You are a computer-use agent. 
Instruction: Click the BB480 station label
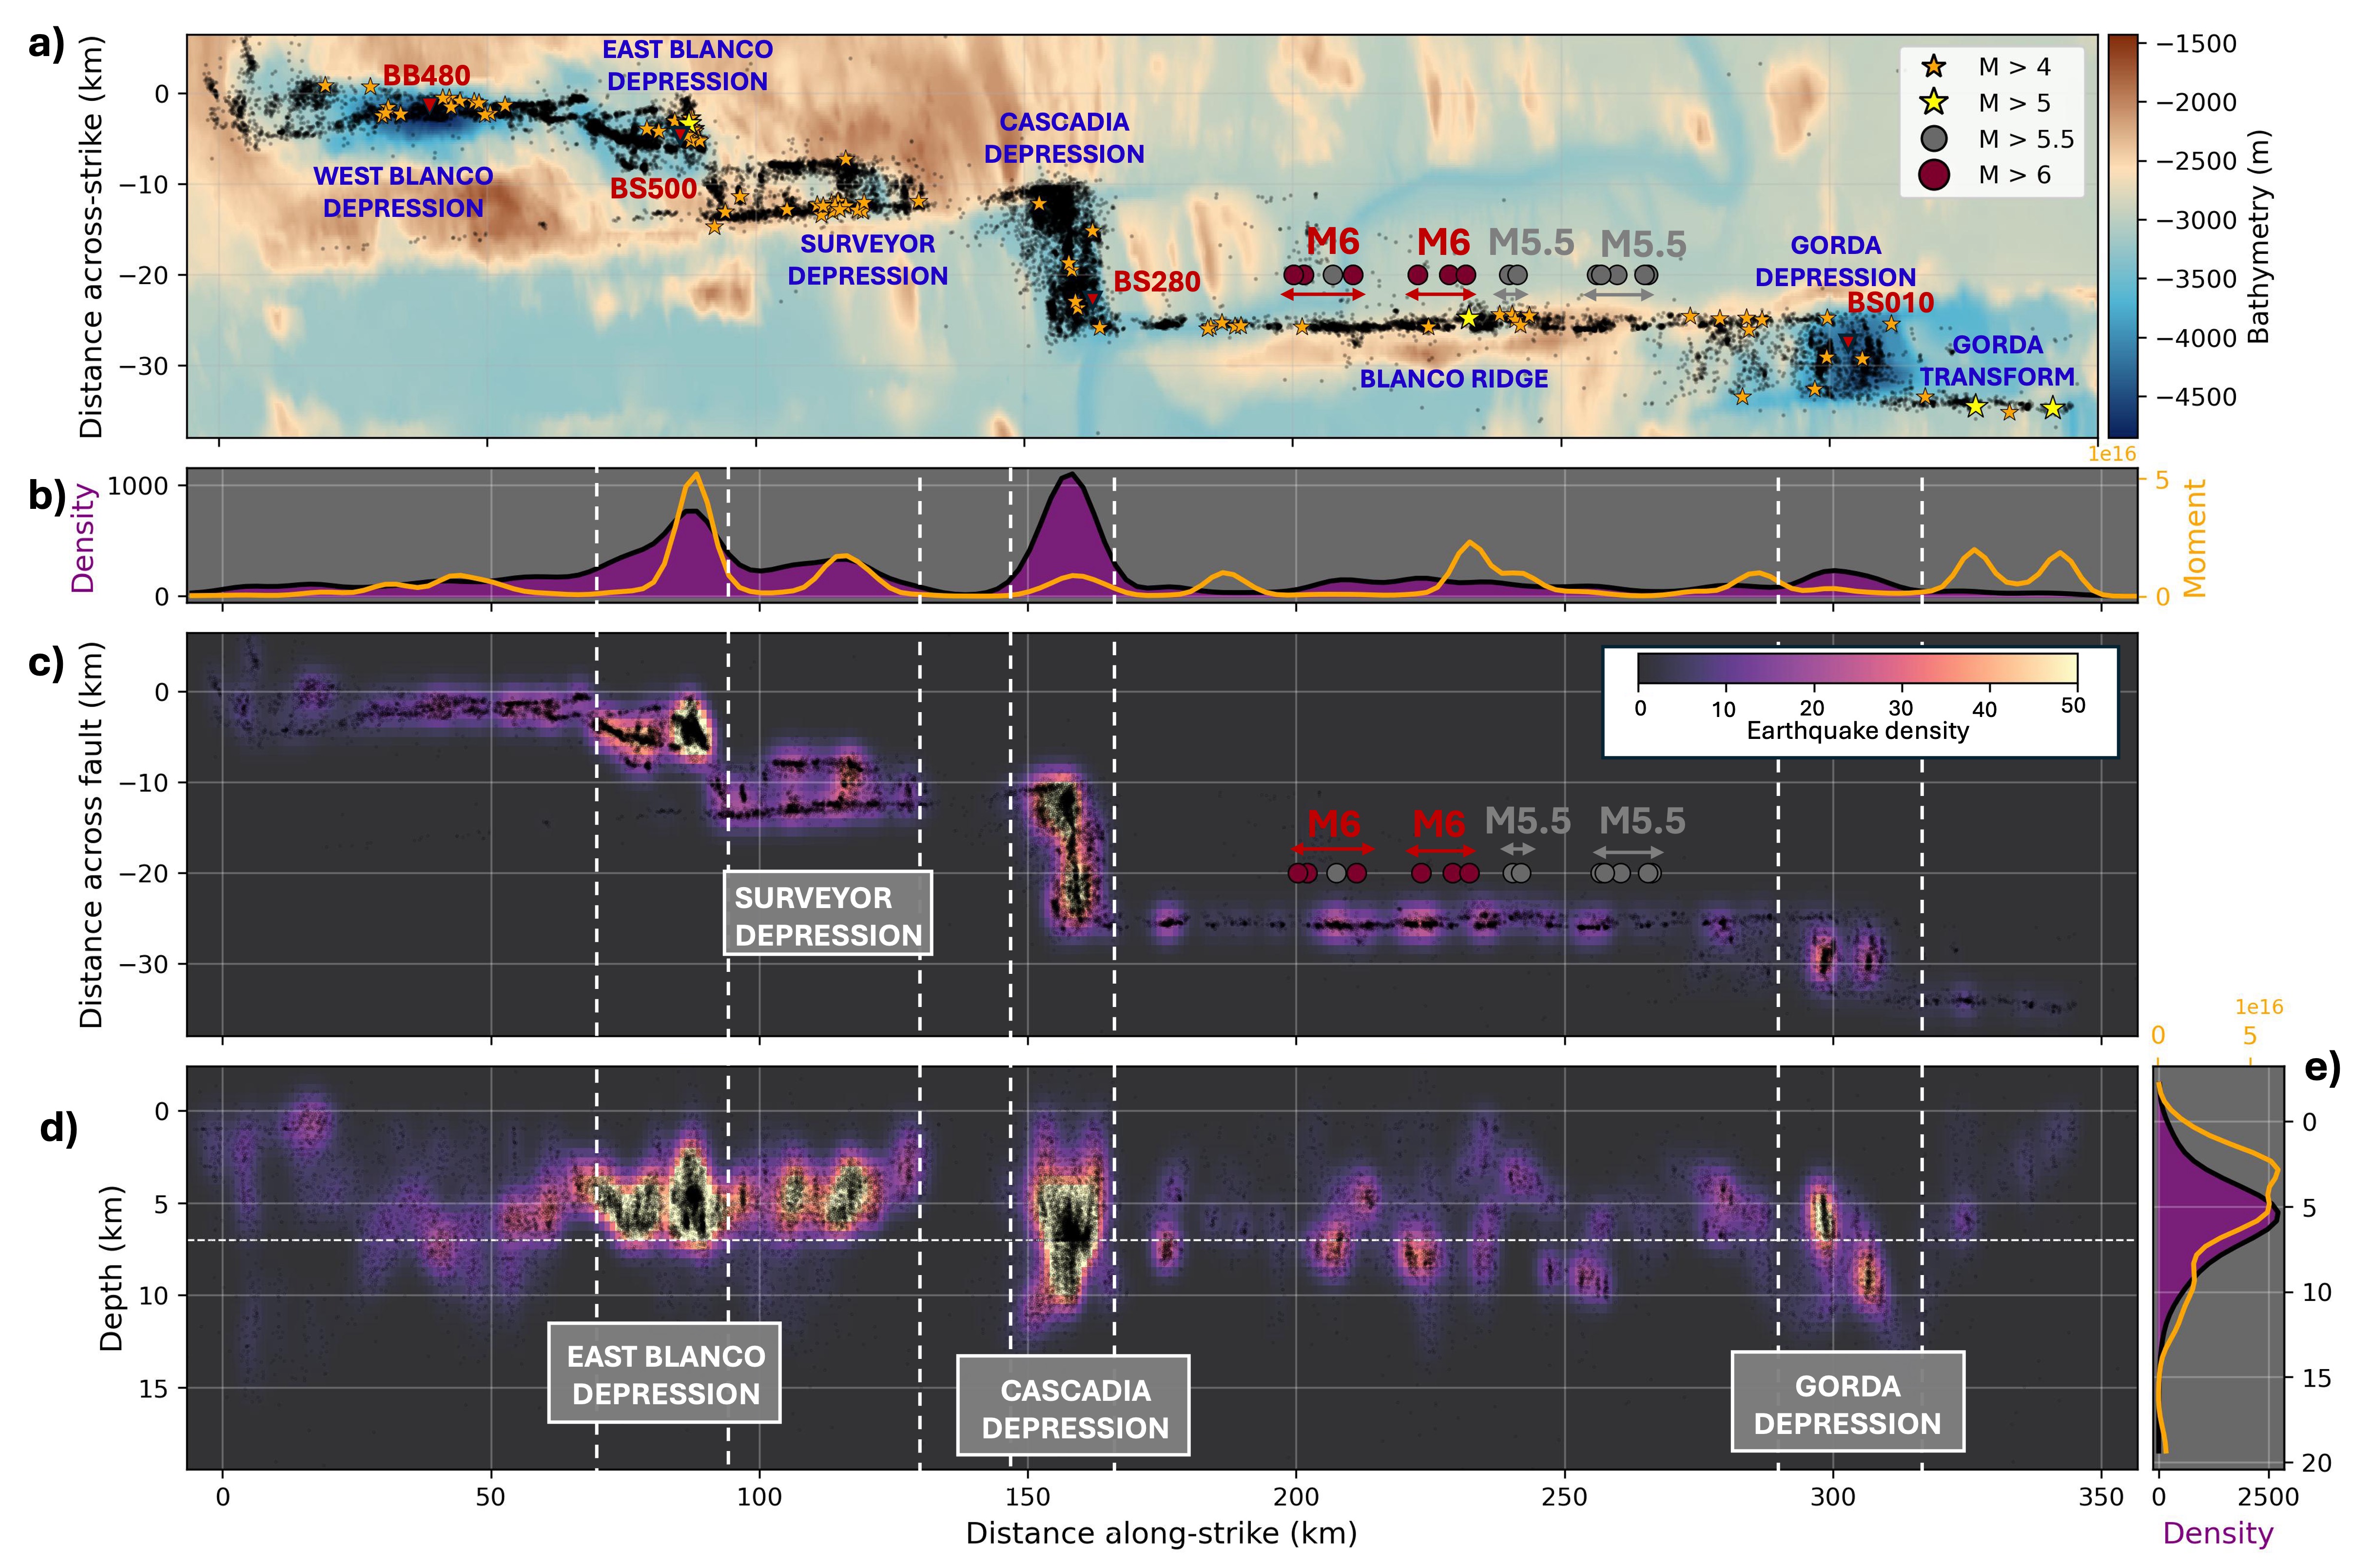(426, 76)
